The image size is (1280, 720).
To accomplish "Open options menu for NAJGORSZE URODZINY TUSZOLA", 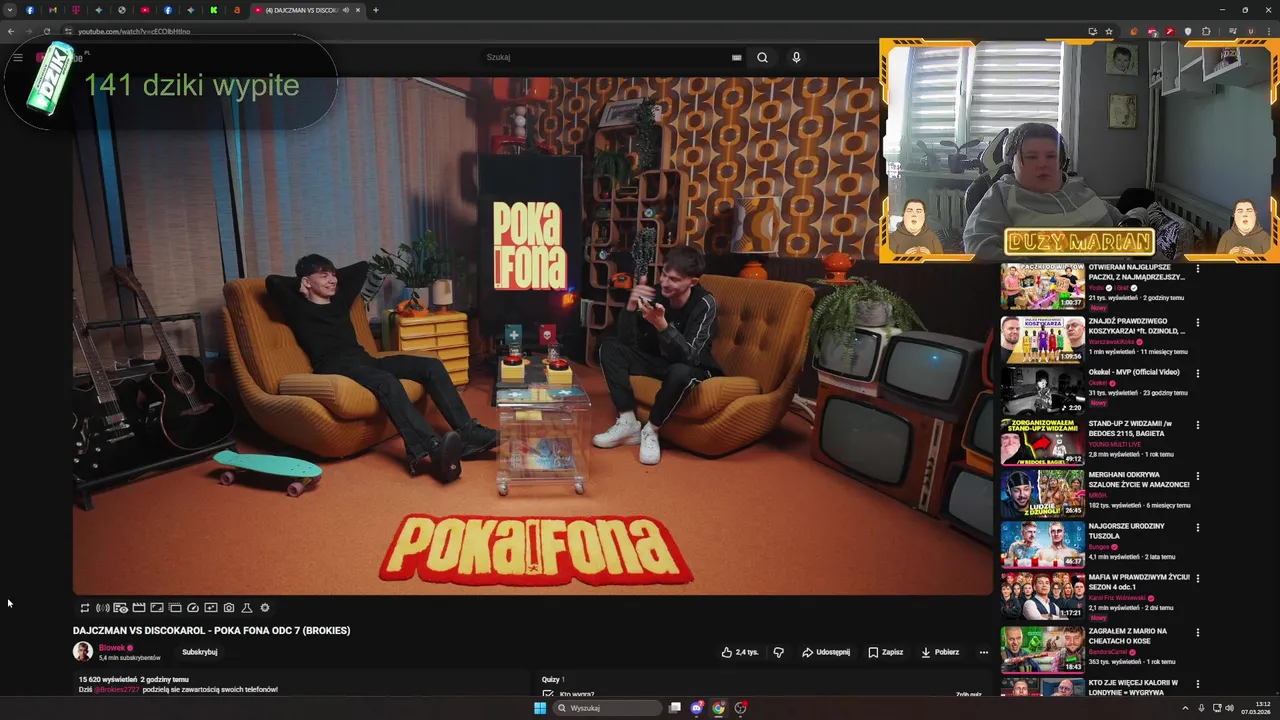I will coord(1198,527).
